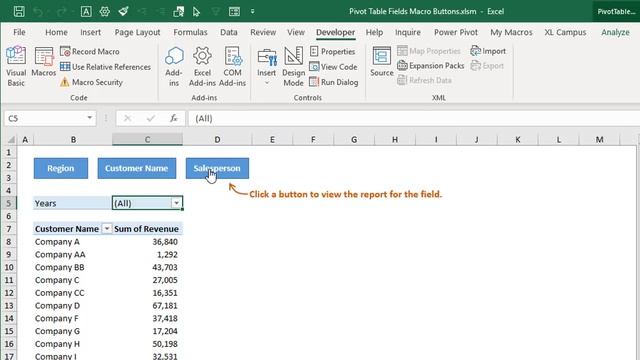Open the My Macros tab
This screenshot has width=640, height=360.
point(511,32)
